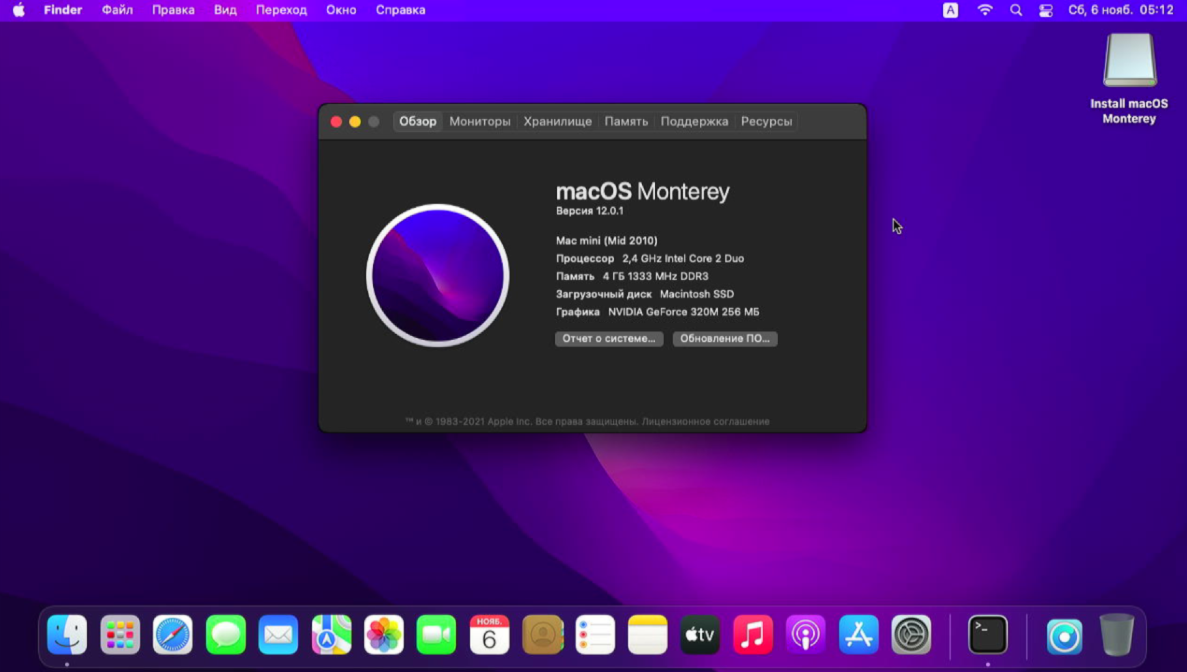Click the 4 ГБ 1333 MHz DDR3 value
The width and height of the screenshot is (1187, 672).
click(x=656, y=276)
